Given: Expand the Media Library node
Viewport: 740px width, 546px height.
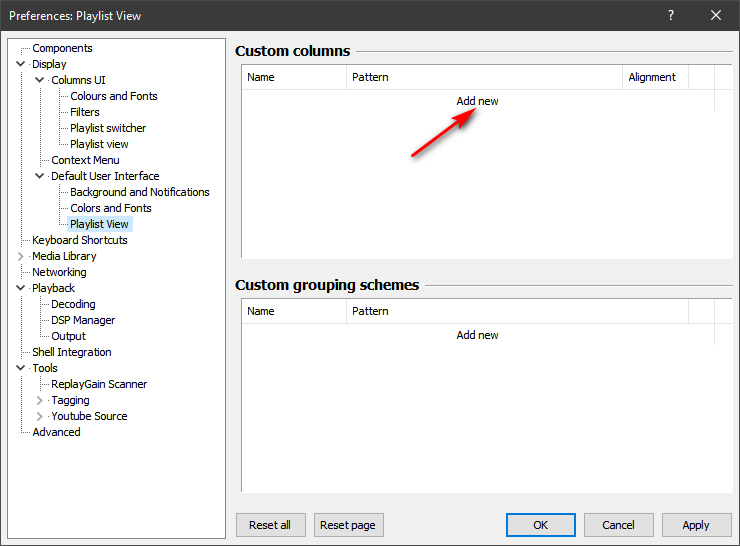Looking at the screenshot, I should pos(21,256).
